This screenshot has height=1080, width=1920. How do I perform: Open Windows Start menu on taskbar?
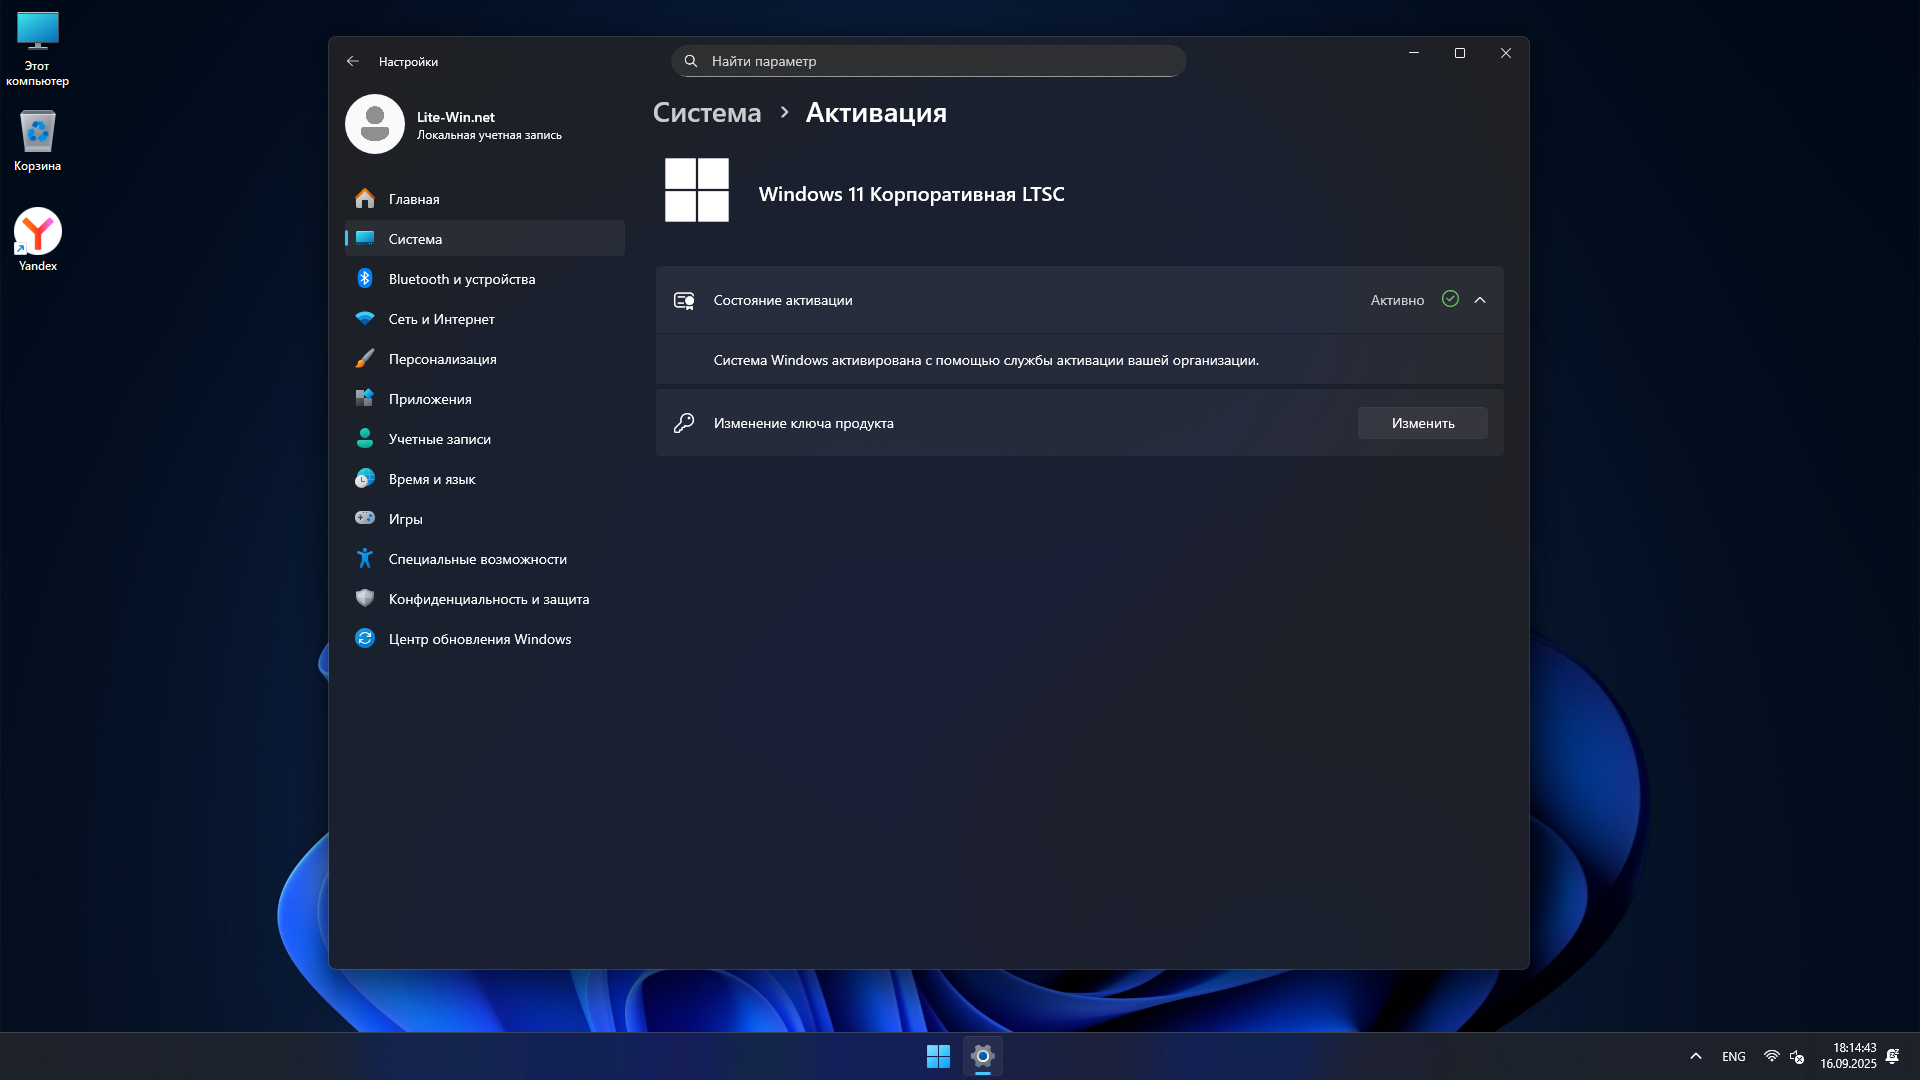(938, 1056)
